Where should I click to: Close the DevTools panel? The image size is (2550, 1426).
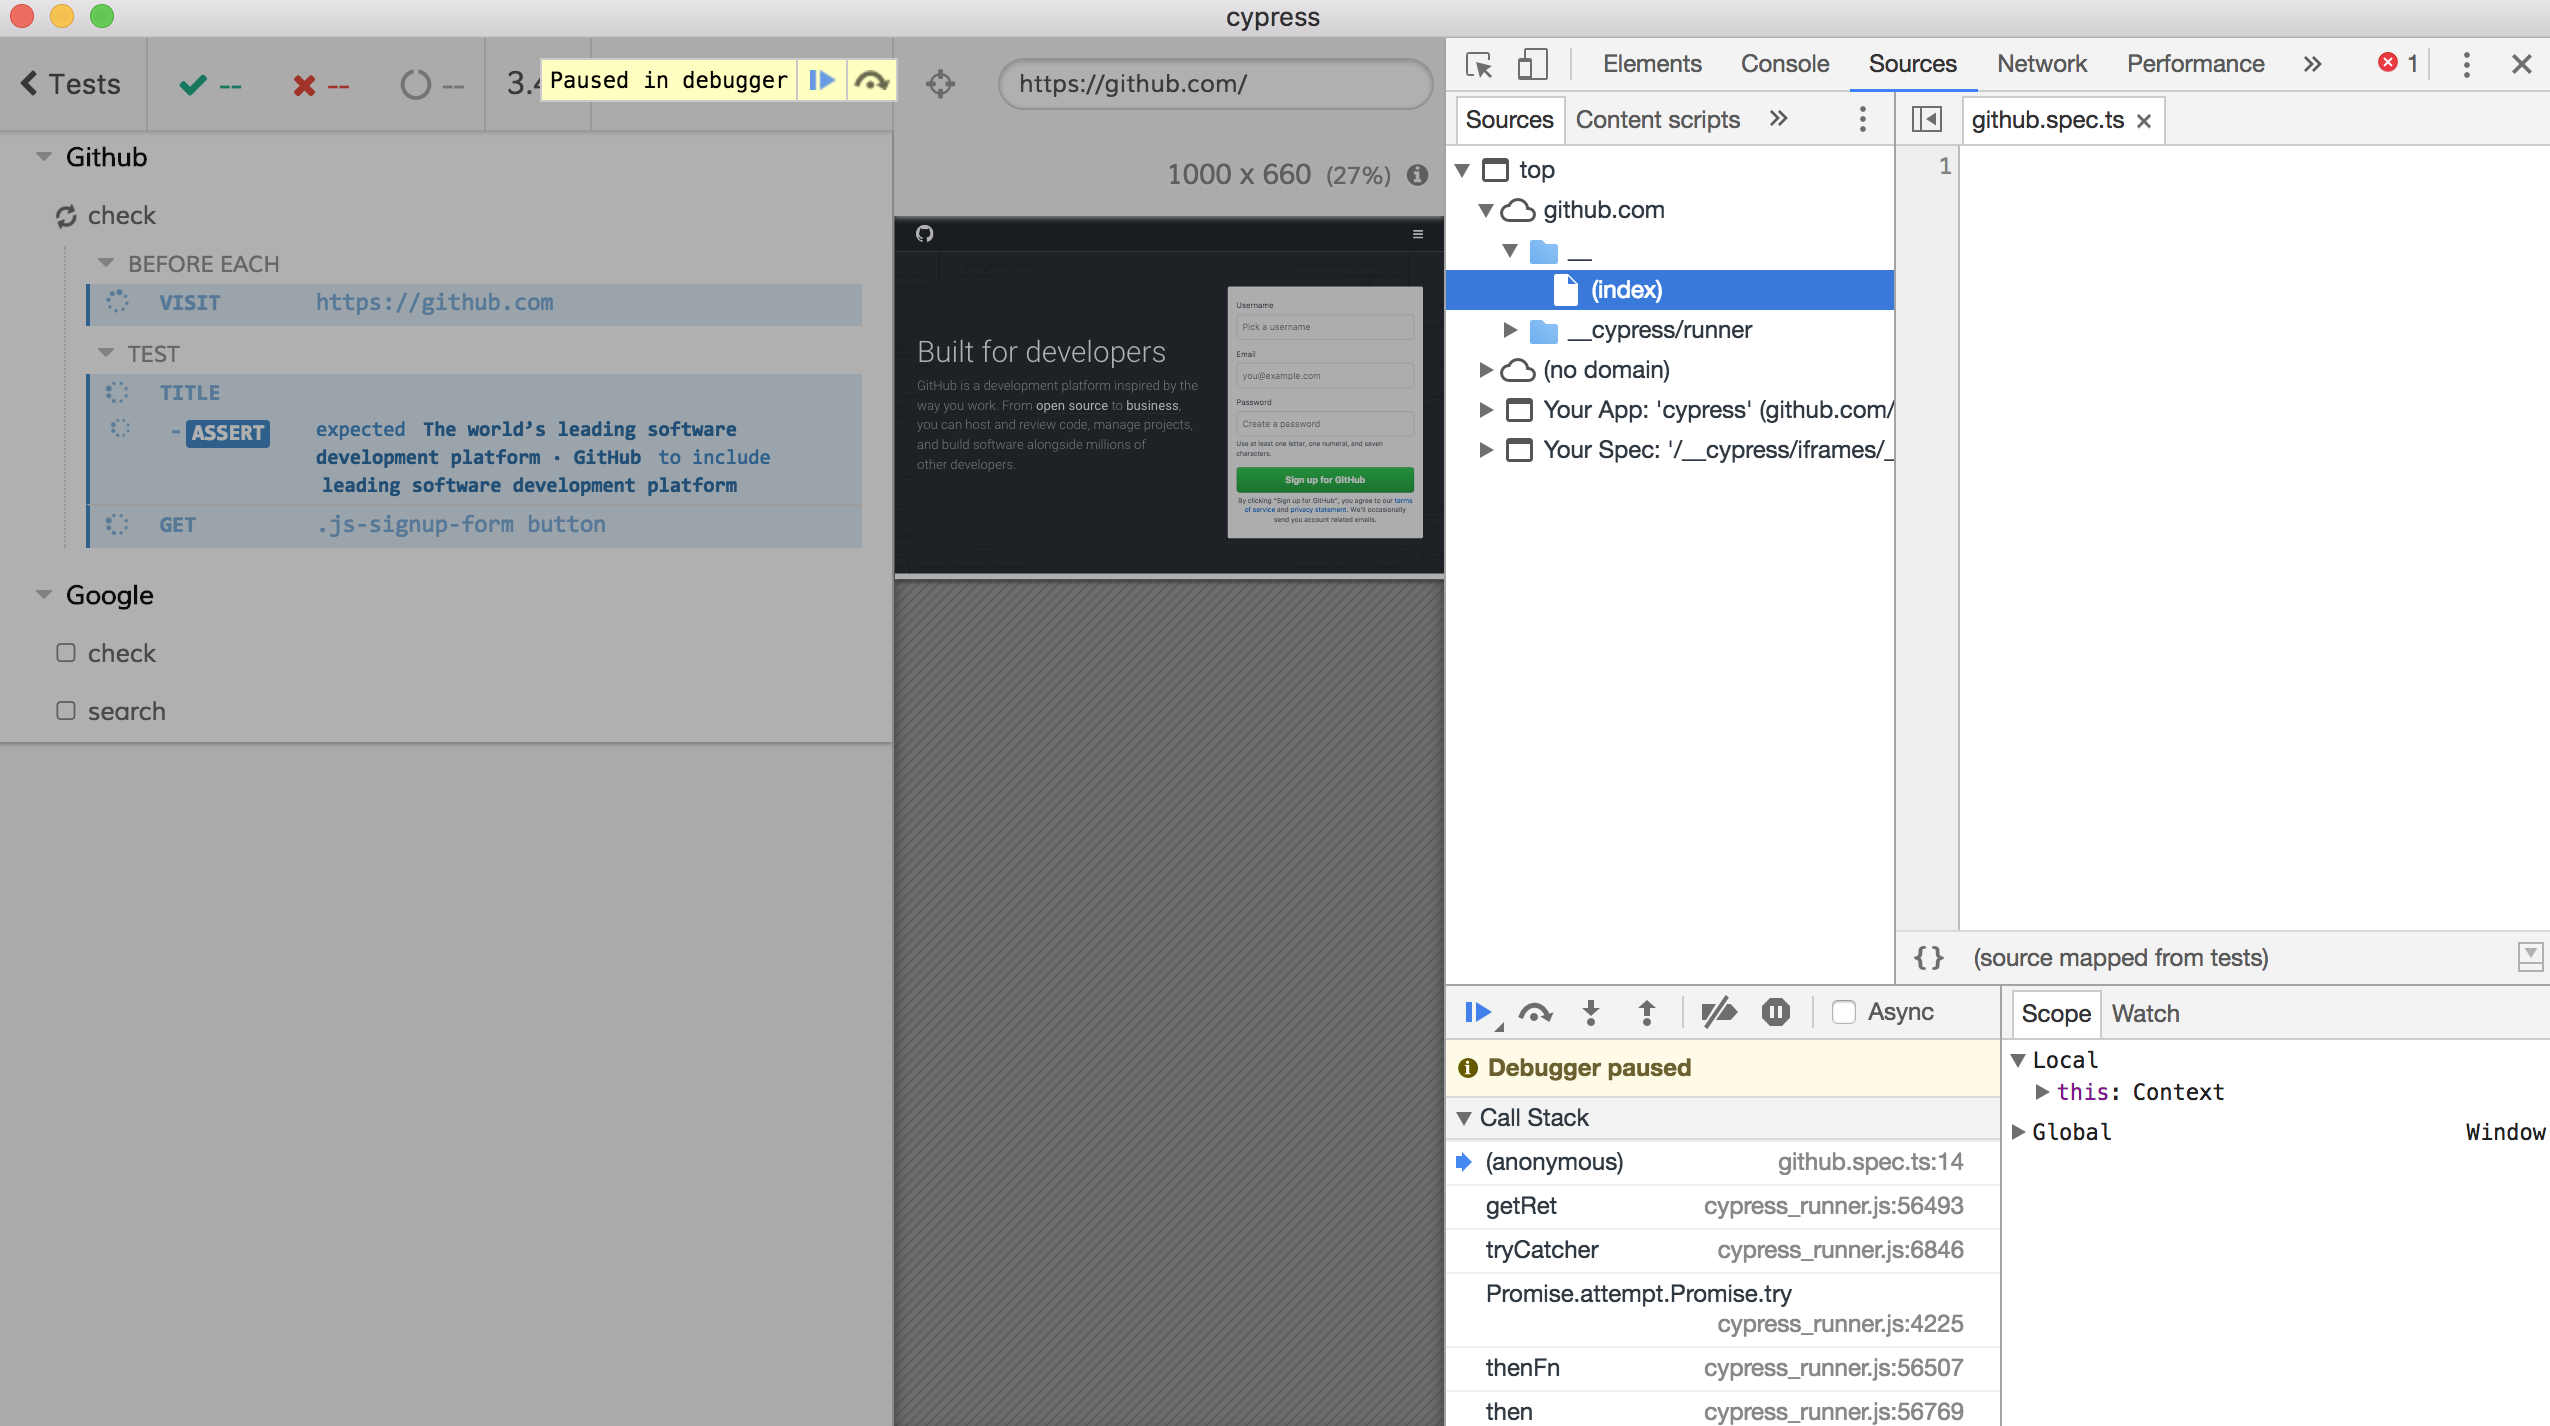(x=2521, y=64)
